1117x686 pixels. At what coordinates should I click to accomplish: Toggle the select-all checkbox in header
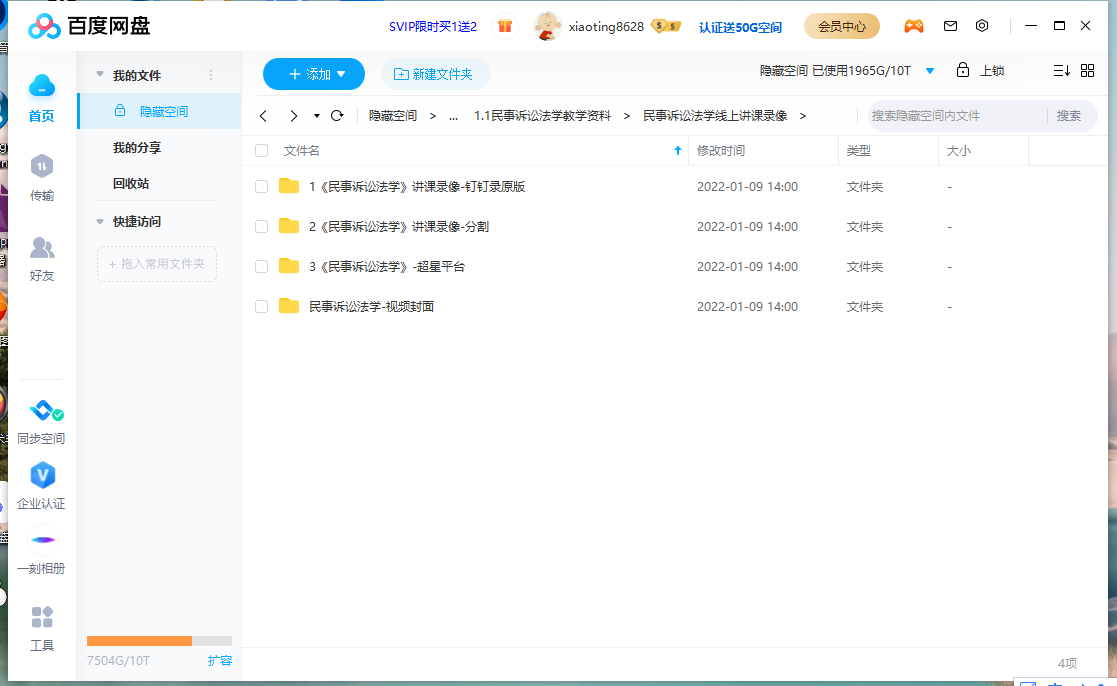point(262,151)
